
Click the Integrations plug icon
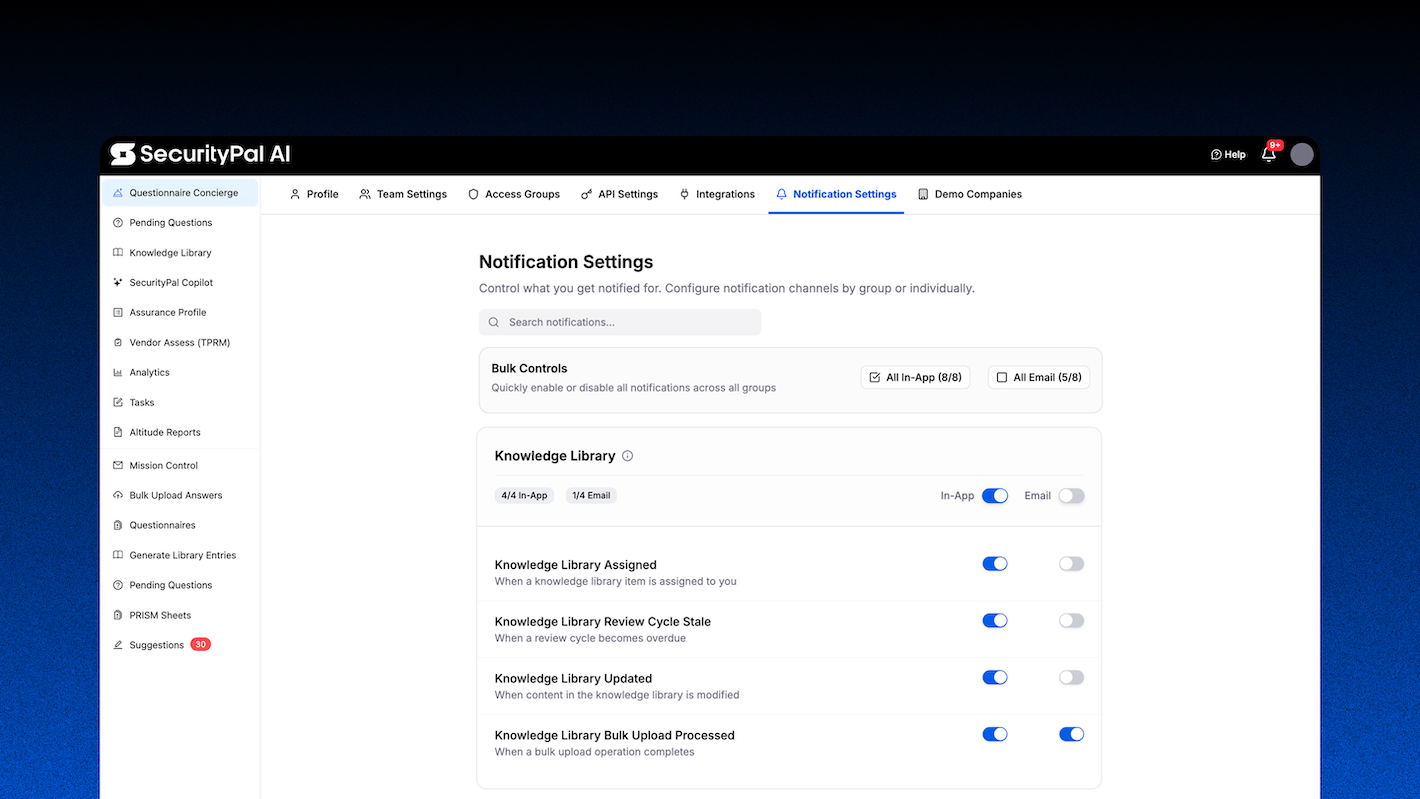(x=685, y=194)
